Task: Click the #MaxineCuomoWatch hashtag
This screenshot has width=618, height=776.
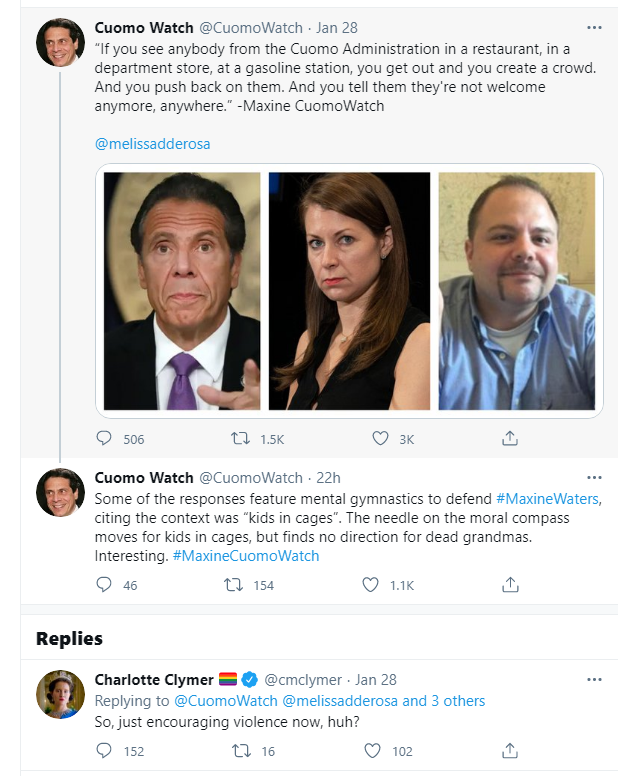Action: pyautogui.click(x=246, y=555)
